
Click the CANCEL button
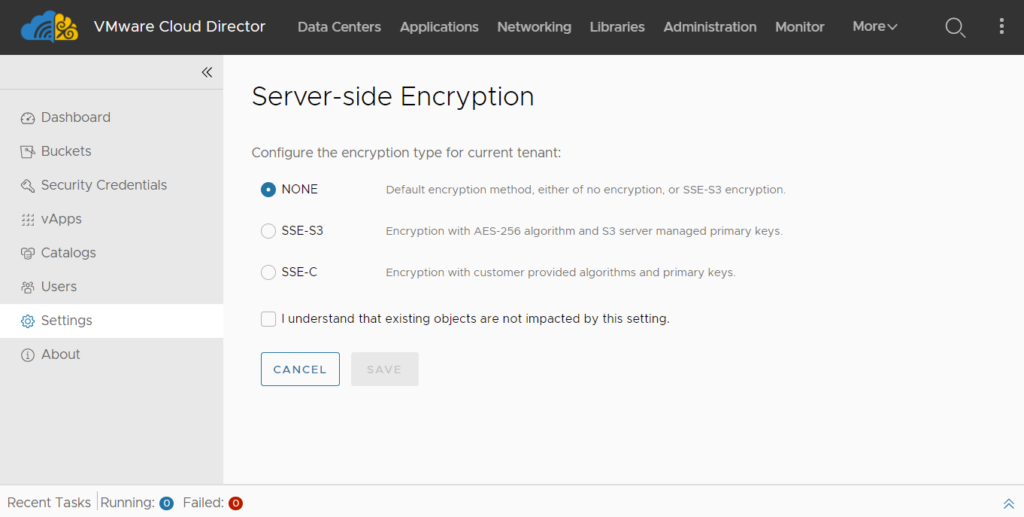click(300, 369)
